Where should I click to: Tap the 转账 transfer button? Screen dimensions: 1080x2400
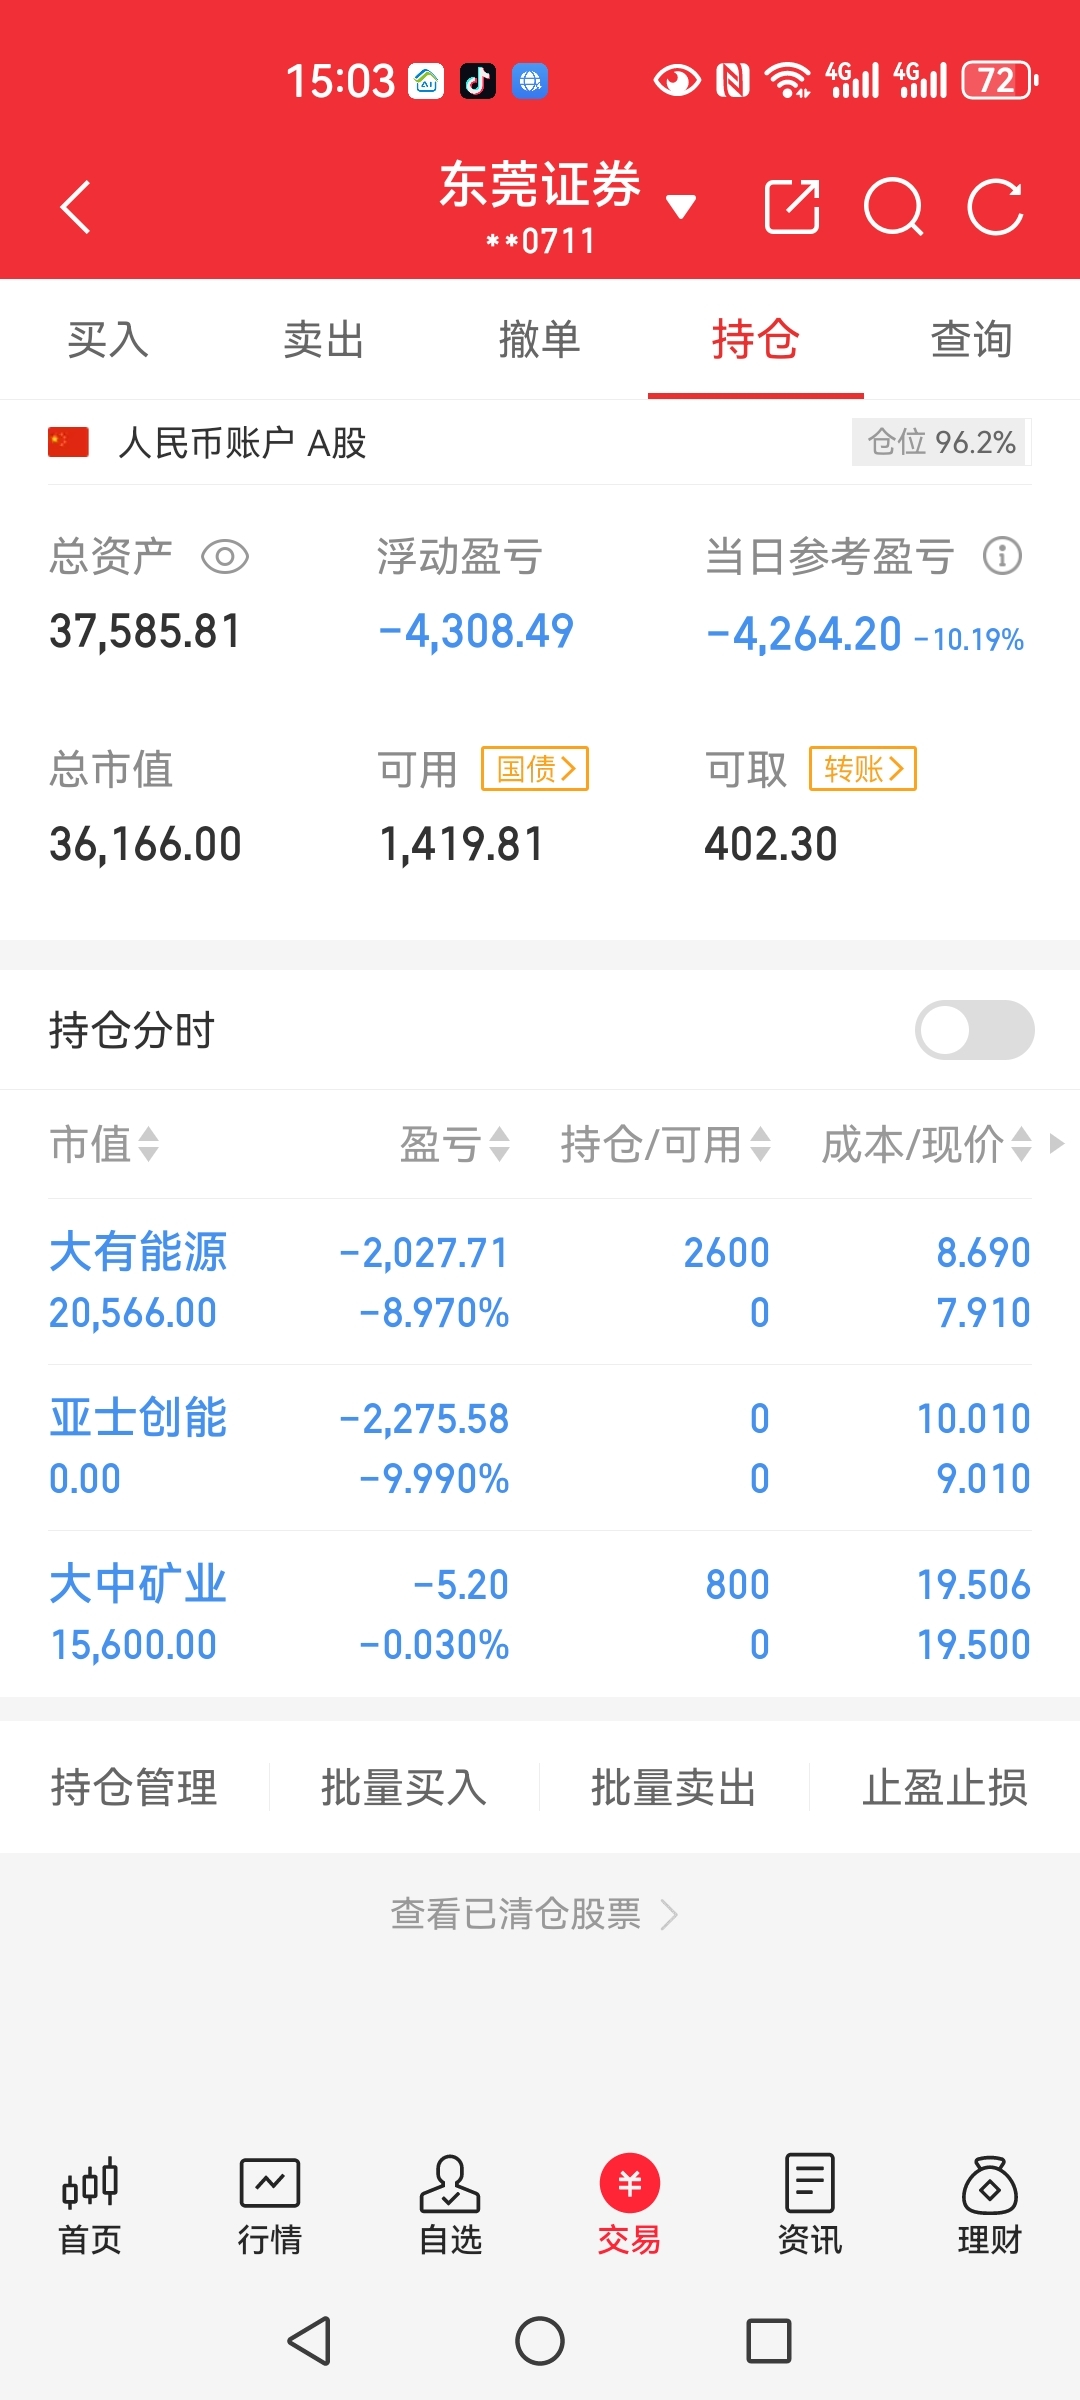[863, 768]
